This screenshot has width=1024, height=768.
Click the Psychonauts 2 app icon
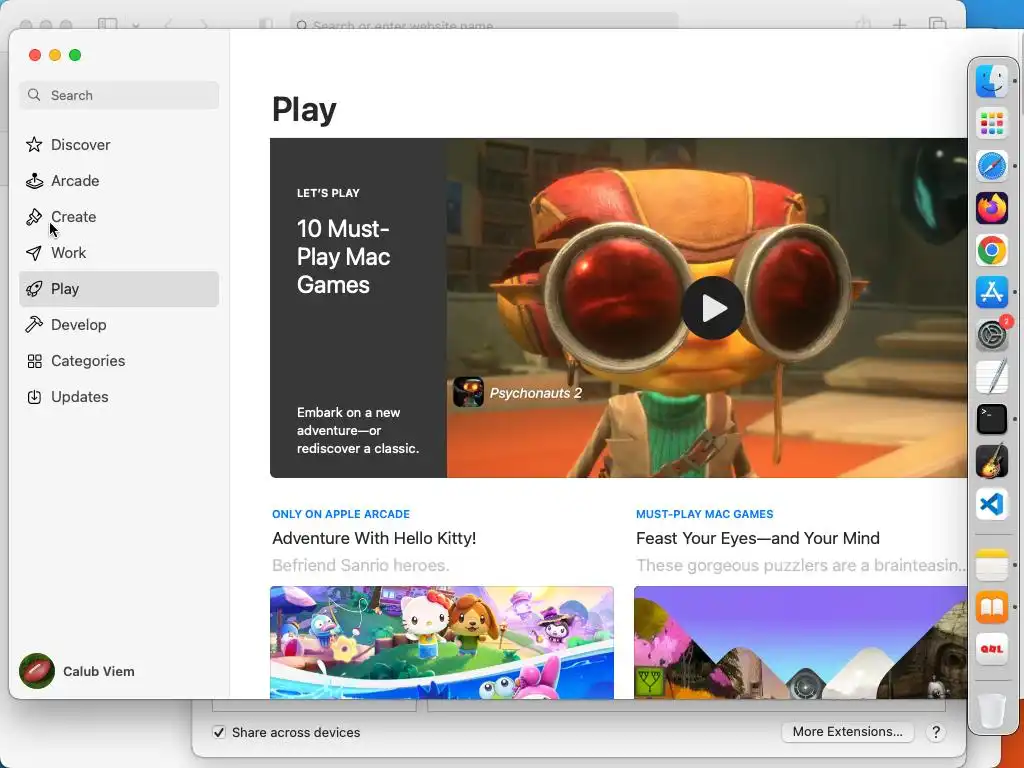468,392
